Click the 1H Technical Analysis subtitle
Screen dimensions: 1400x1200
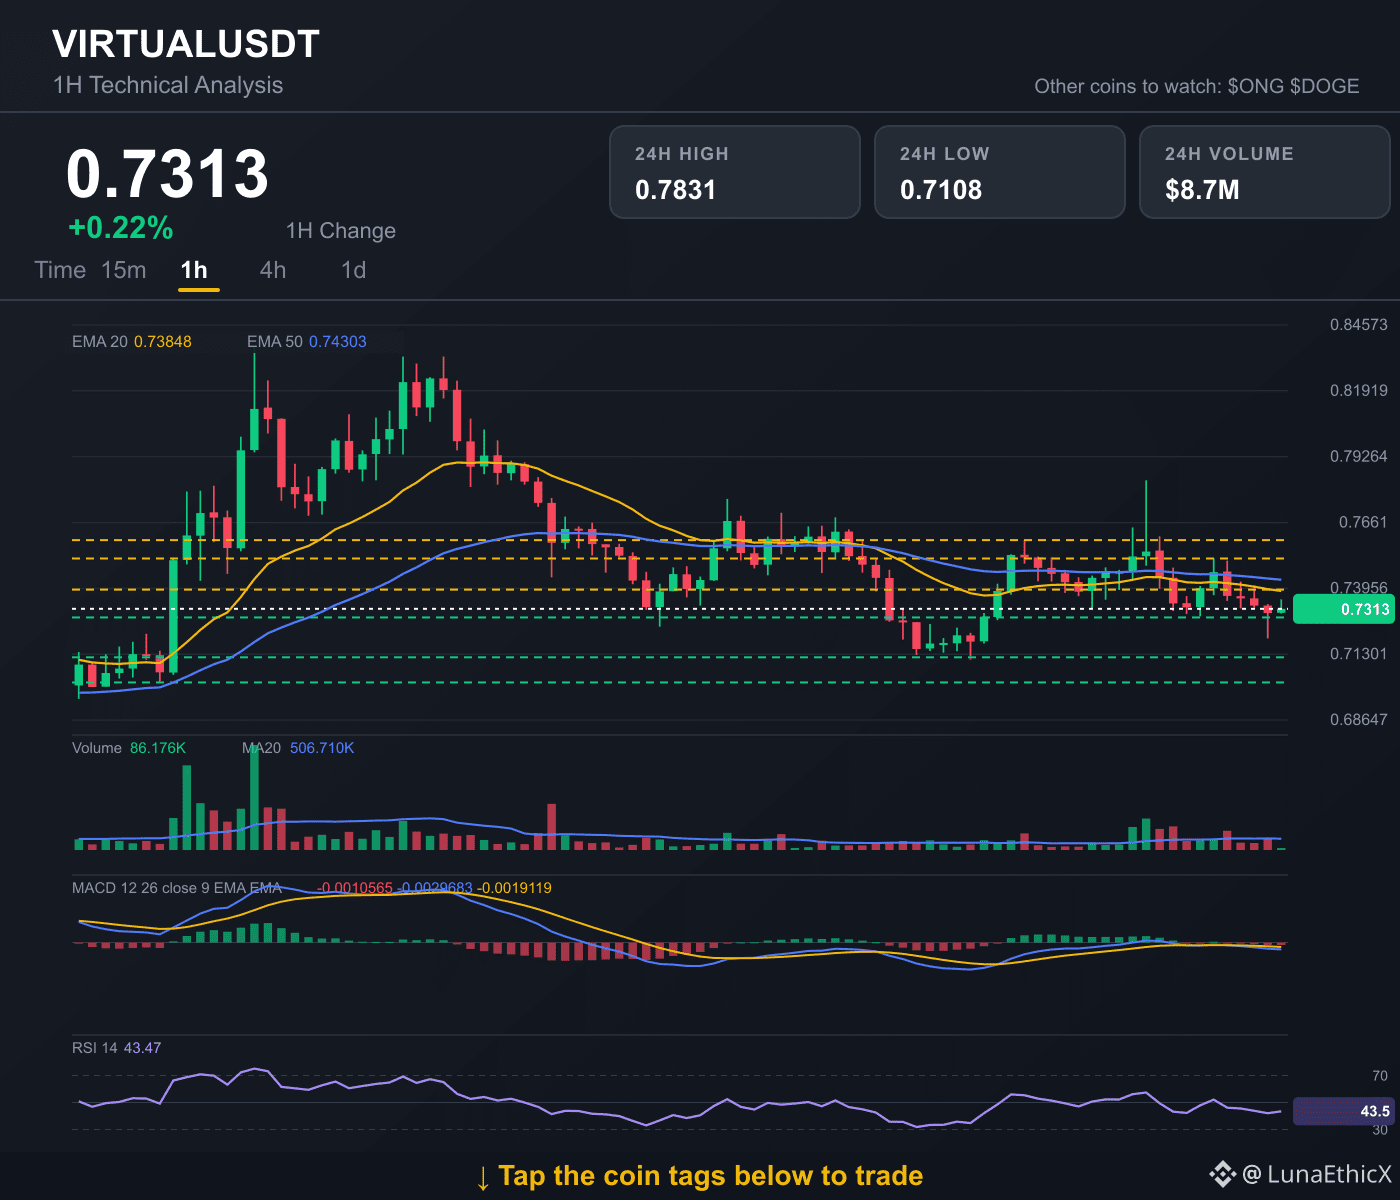click(x=168, y=85)
